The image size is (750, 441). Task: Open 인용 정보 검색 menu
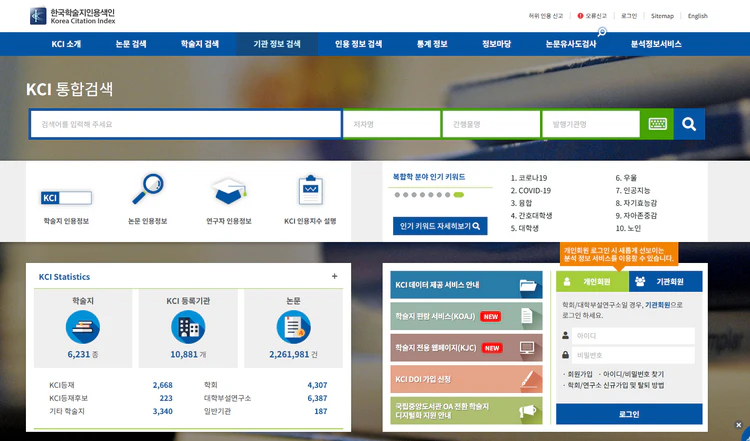[x=358, y=44]
